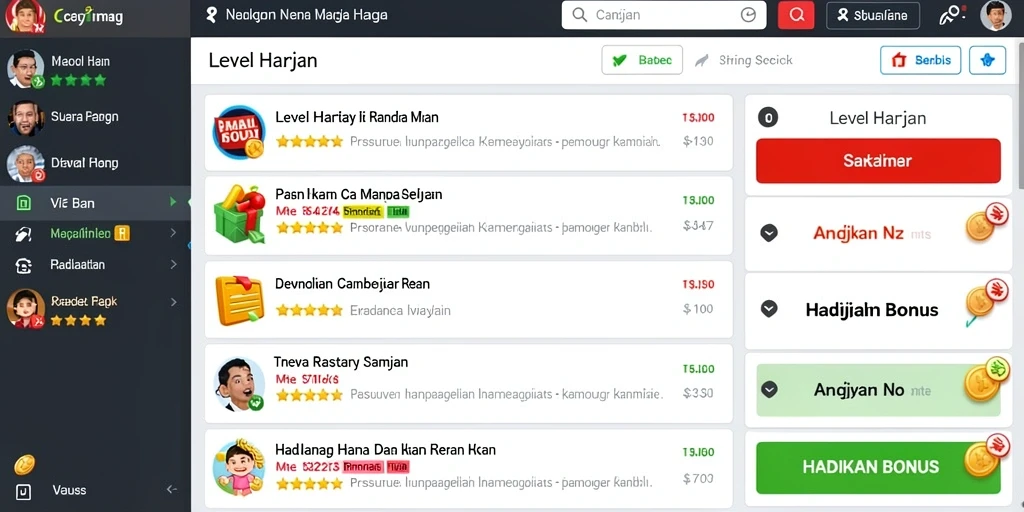Click the Canjjan search input field
Viewport: 1024px width, 512px height.
click(x=664, y=15)
